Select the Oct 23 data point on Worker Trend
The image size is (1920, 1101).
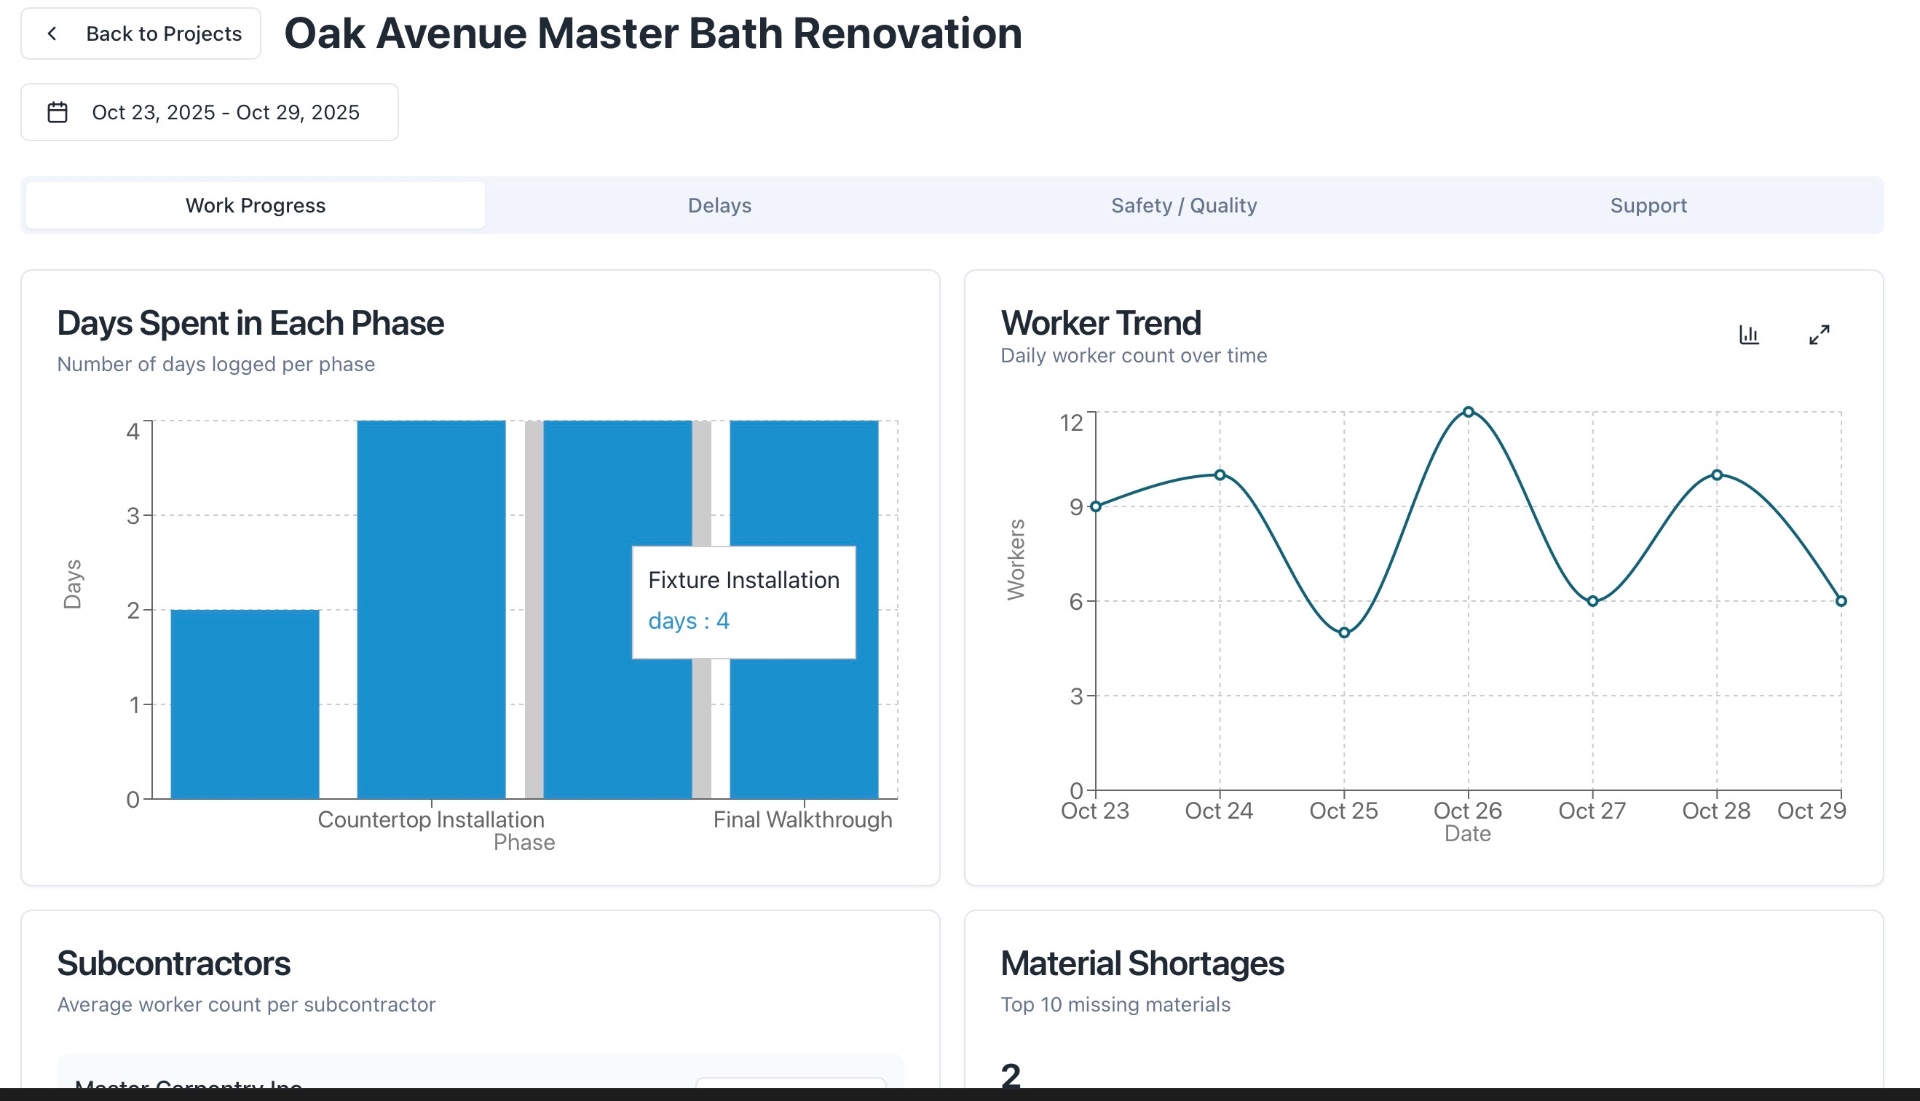[x=1096, y=507]
